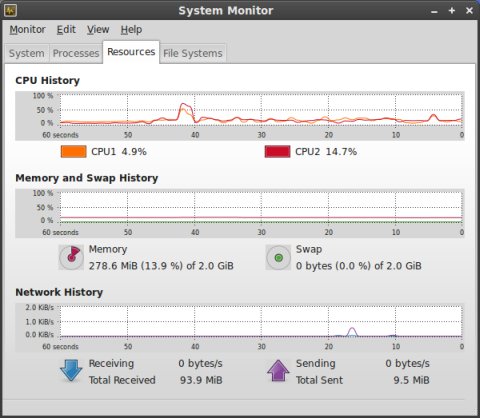Click the CPU2 14.7% label
The width and height of the screenshot is (480, 418).
[x=326, y=152]
